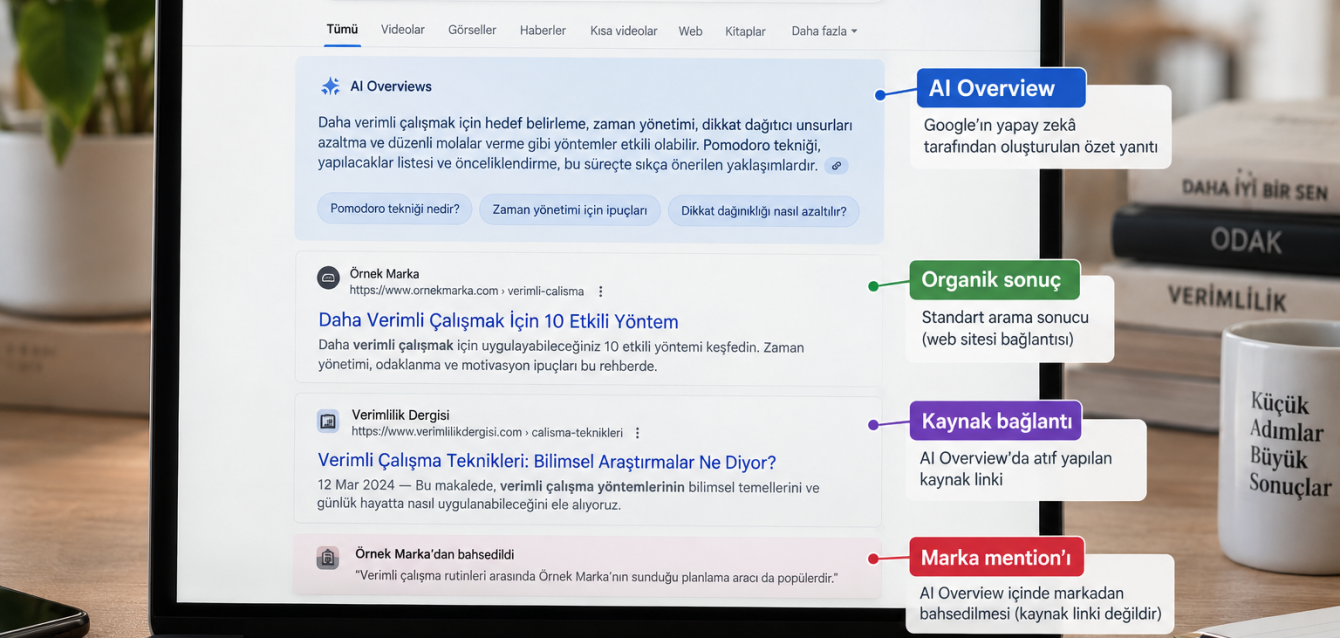
Task: Open Verimli Çalışma Teknikleri: Bilimsel Araştırmalar link
Action: point(547,462)
